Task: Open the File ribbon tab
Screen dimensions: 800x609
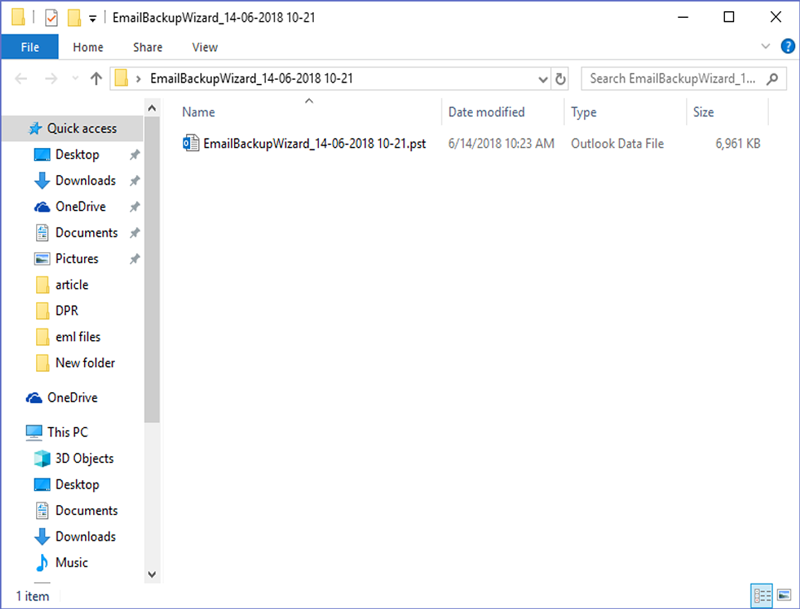Action: click(x=30, y=47)
